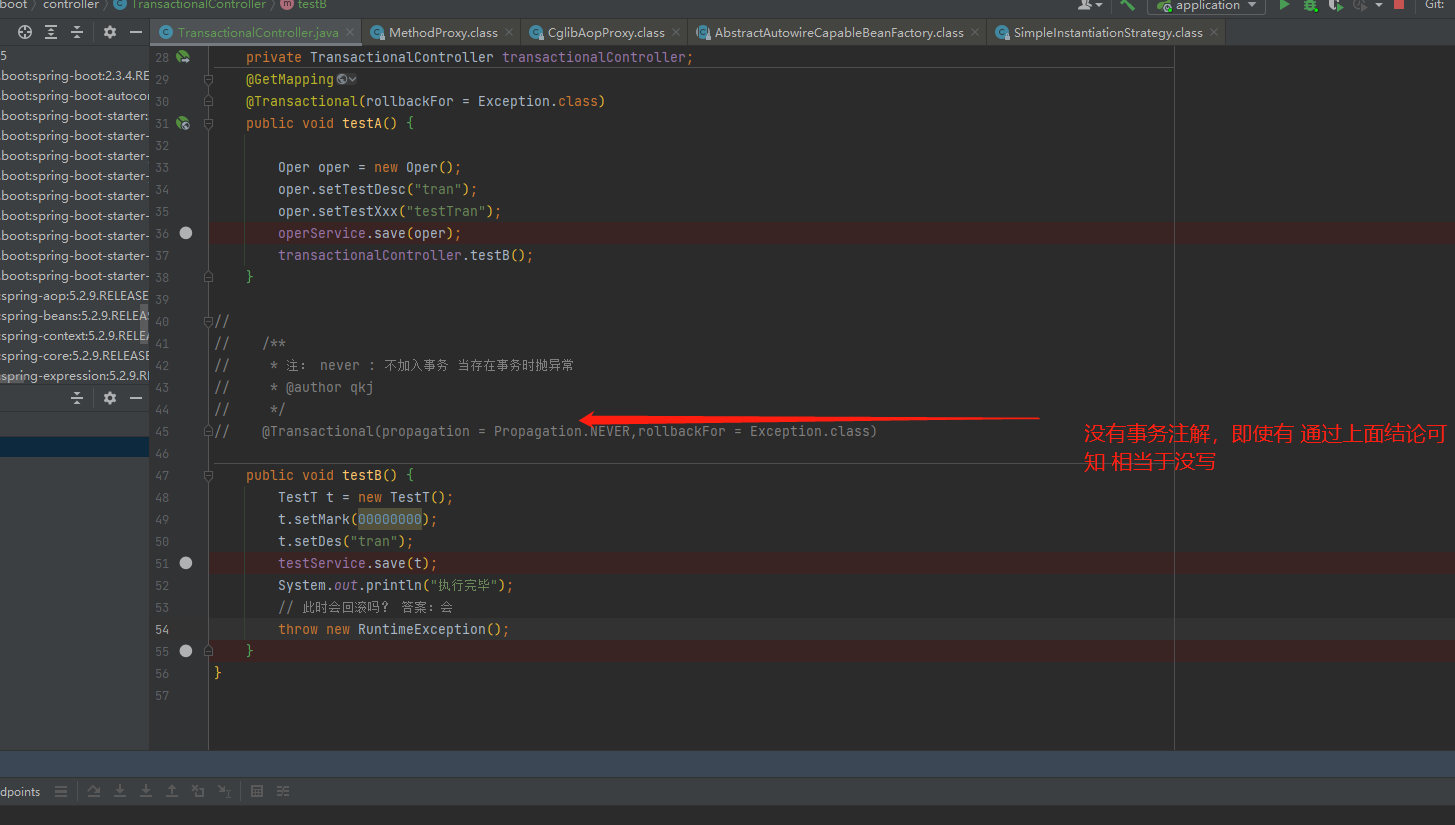This screenshot has width=1455, height=825.
Task: Hide the project panel with minus icon
Action: [x=136, y=32]
